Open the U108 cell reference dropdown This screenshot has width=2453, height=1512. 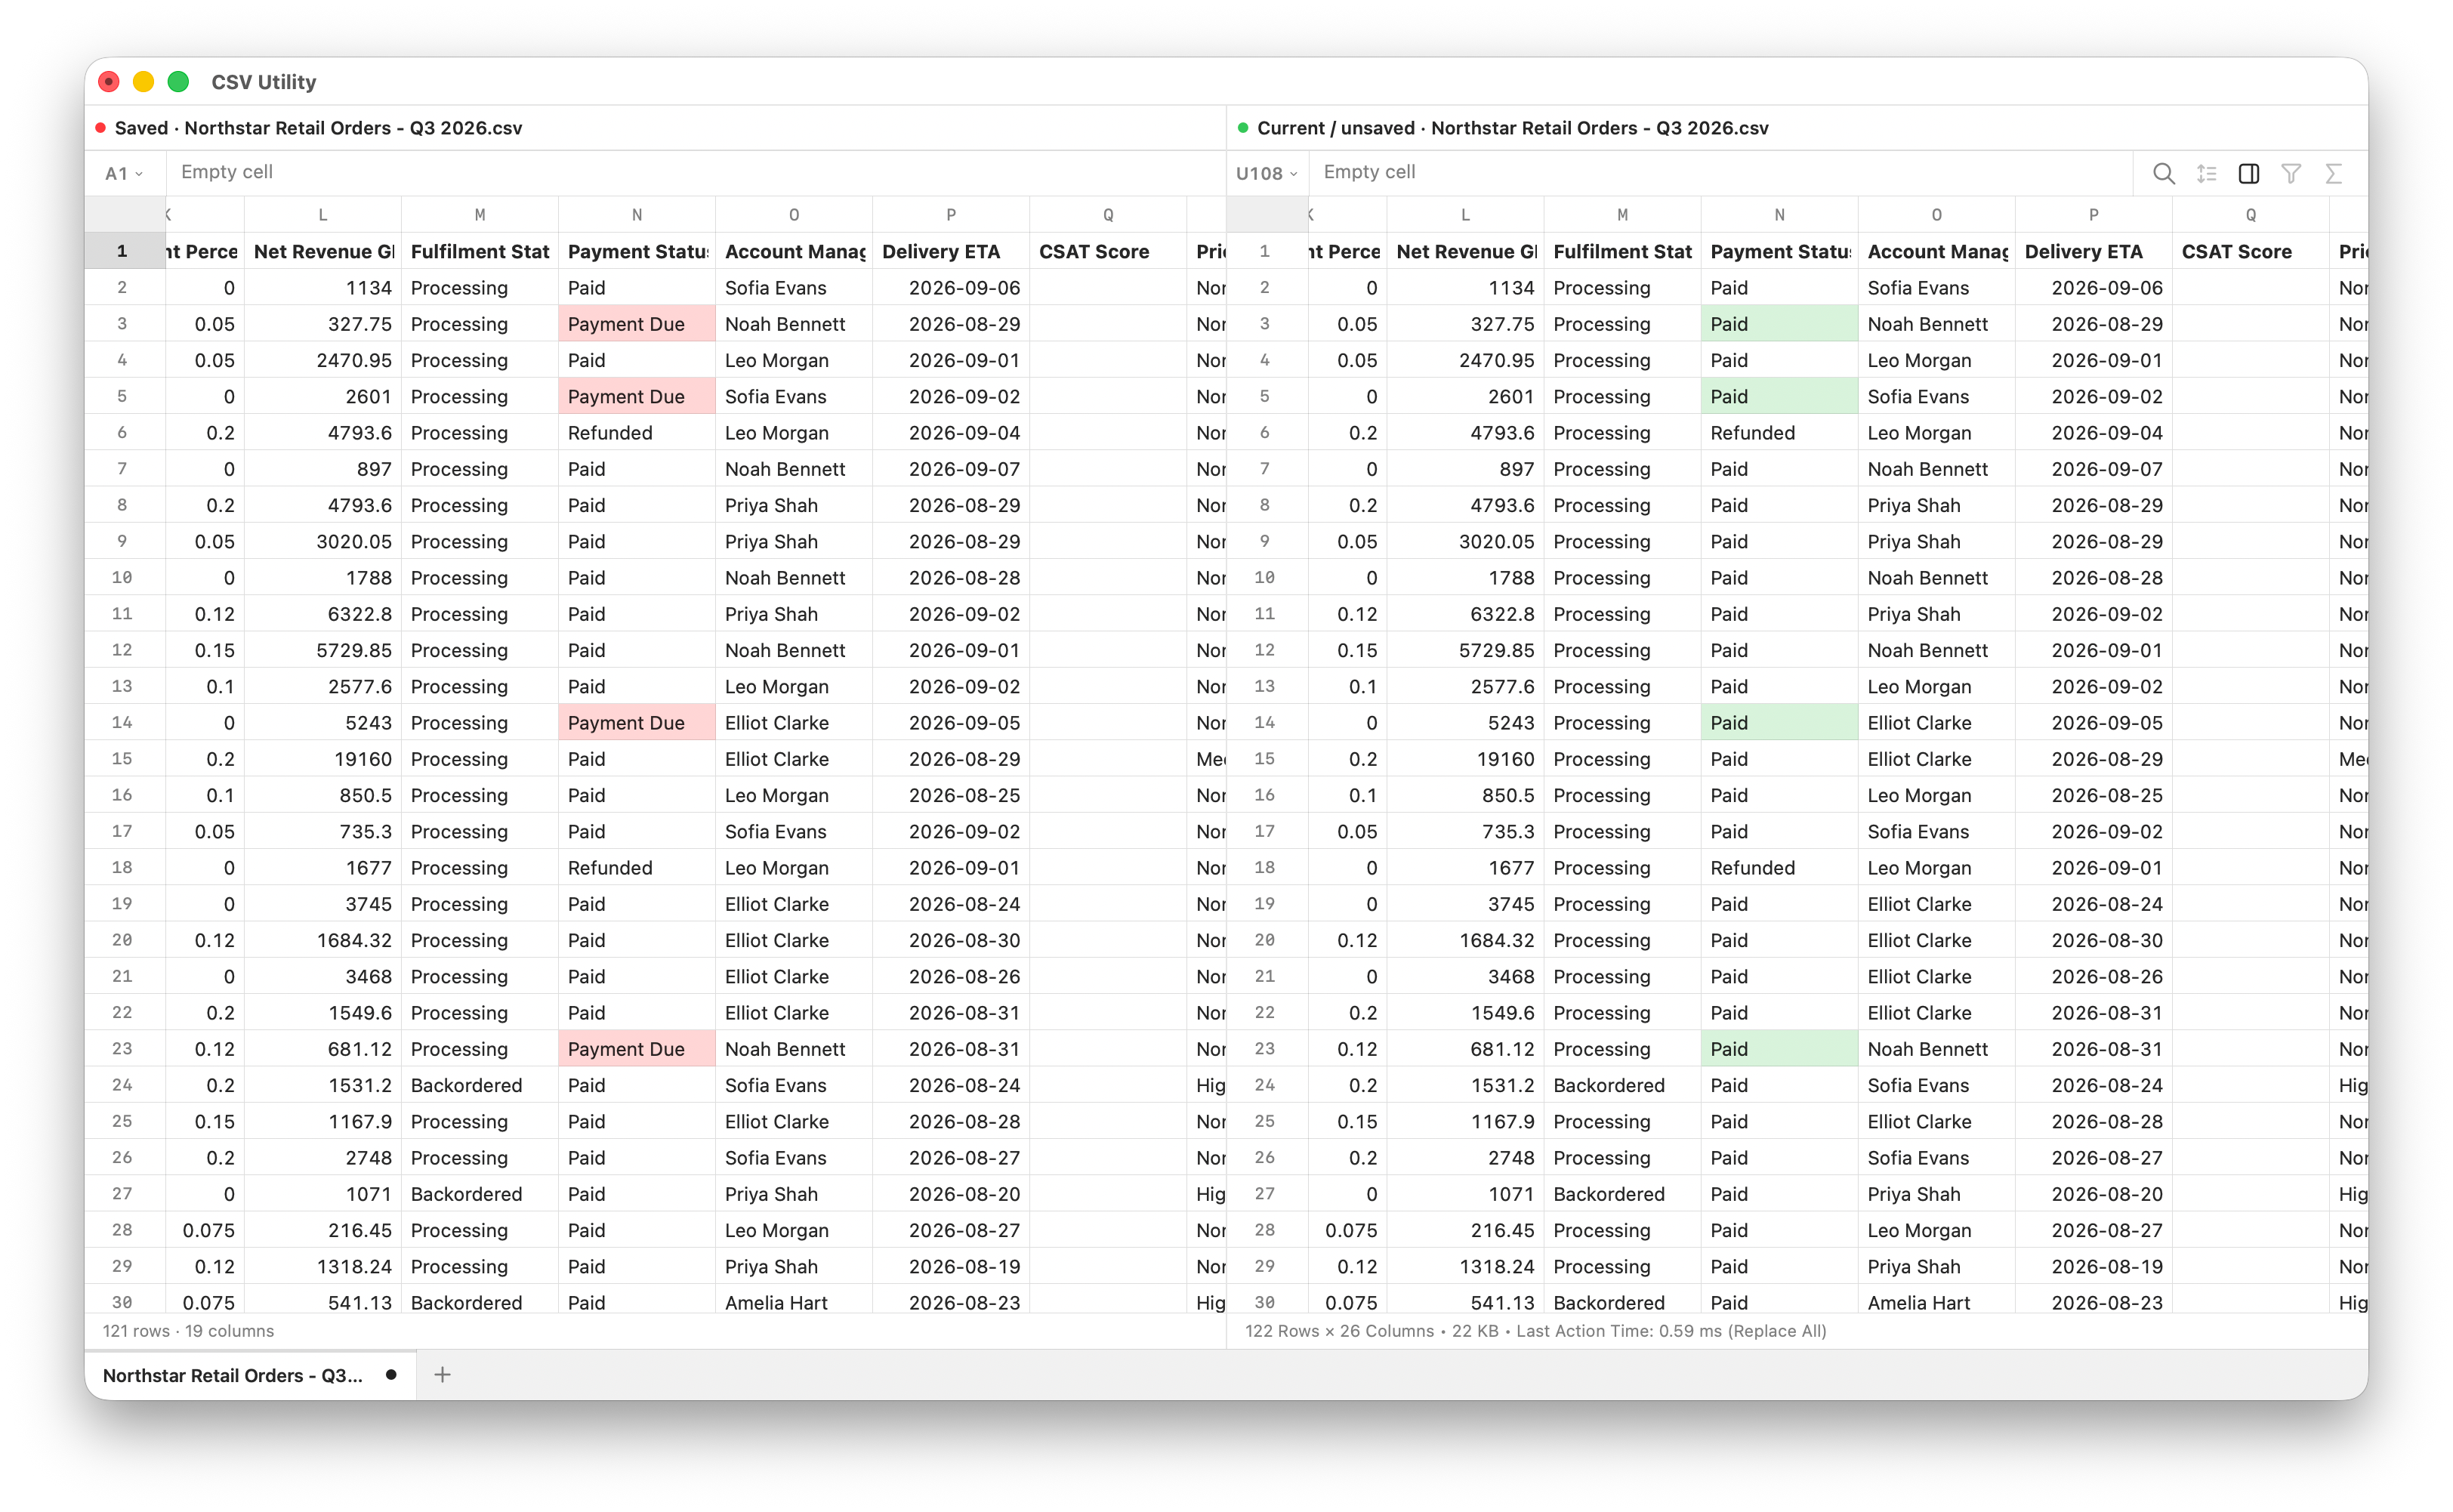pos(1266,173)
